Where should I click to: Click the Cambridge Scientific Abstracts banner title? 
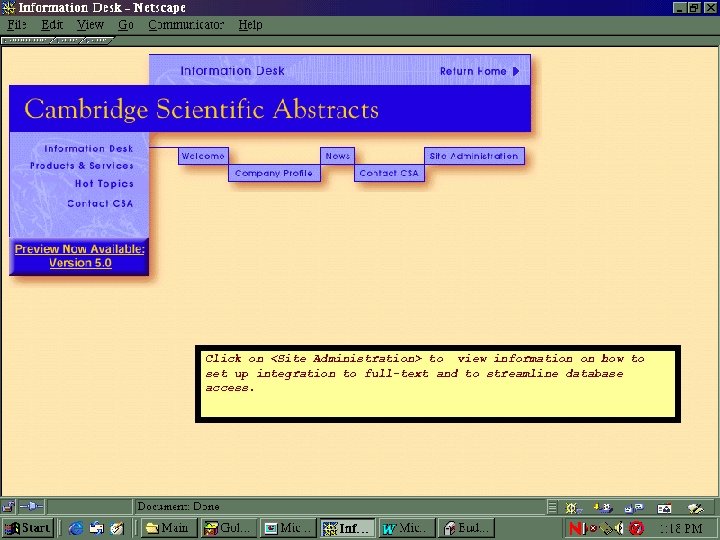tap(201, 109)
